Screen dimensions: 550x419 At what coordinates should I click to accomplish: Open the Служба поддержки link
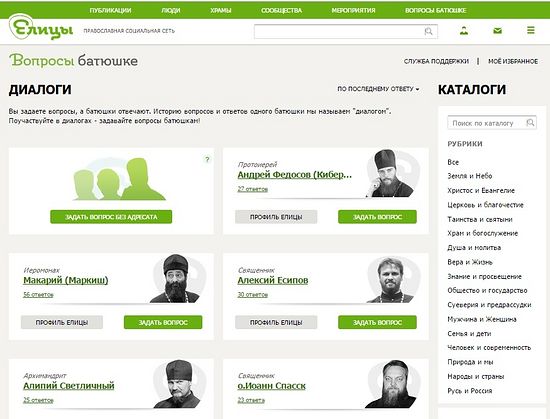click(x=436, y=61)
